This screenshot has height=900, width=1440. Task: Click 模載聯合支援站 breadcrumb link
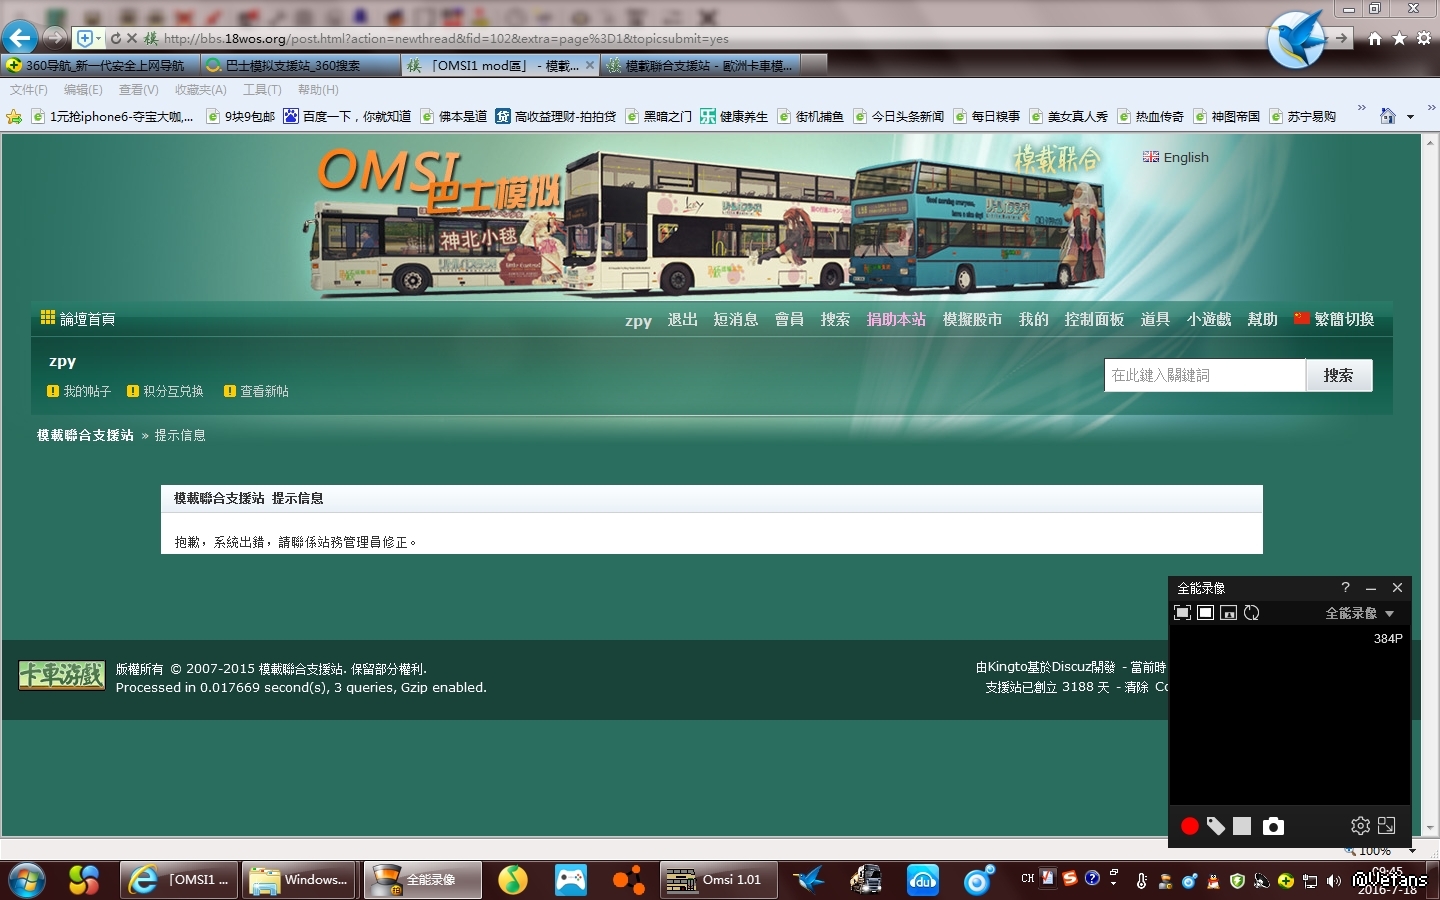[85, 435]
